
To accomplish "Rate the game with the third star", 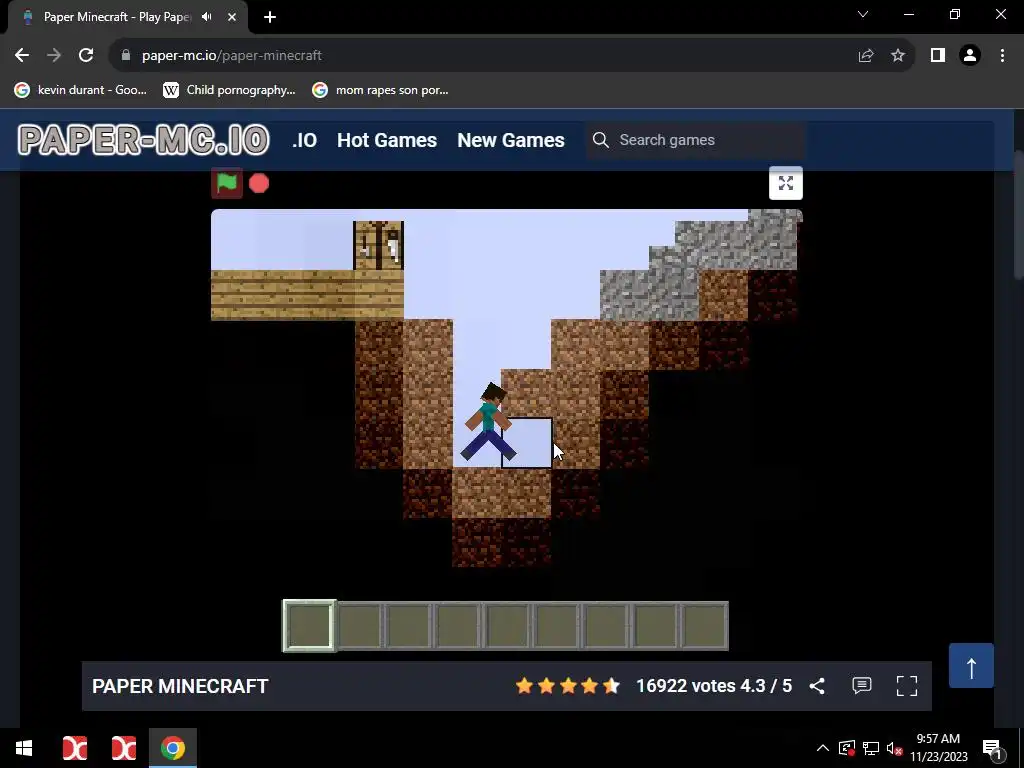I will (568, 686).
